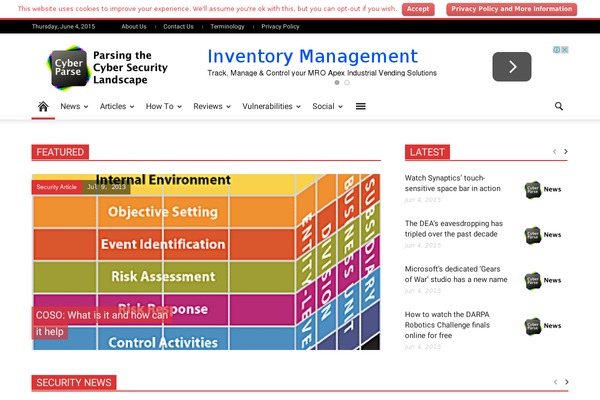The height and width of the screenshot is (400, 600).
Task: Click the News thumbnail beside Gears of War article
Action: tap(543, 281)
